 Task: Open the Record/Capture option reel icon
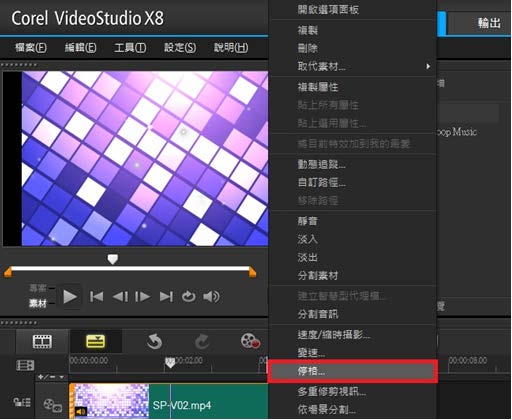(x=250, y=341)
